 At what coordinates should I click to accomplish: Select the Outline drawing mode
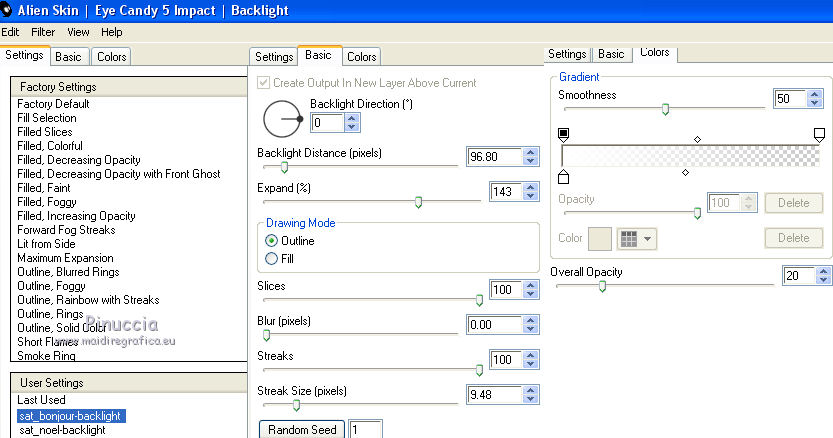point(271,241)
